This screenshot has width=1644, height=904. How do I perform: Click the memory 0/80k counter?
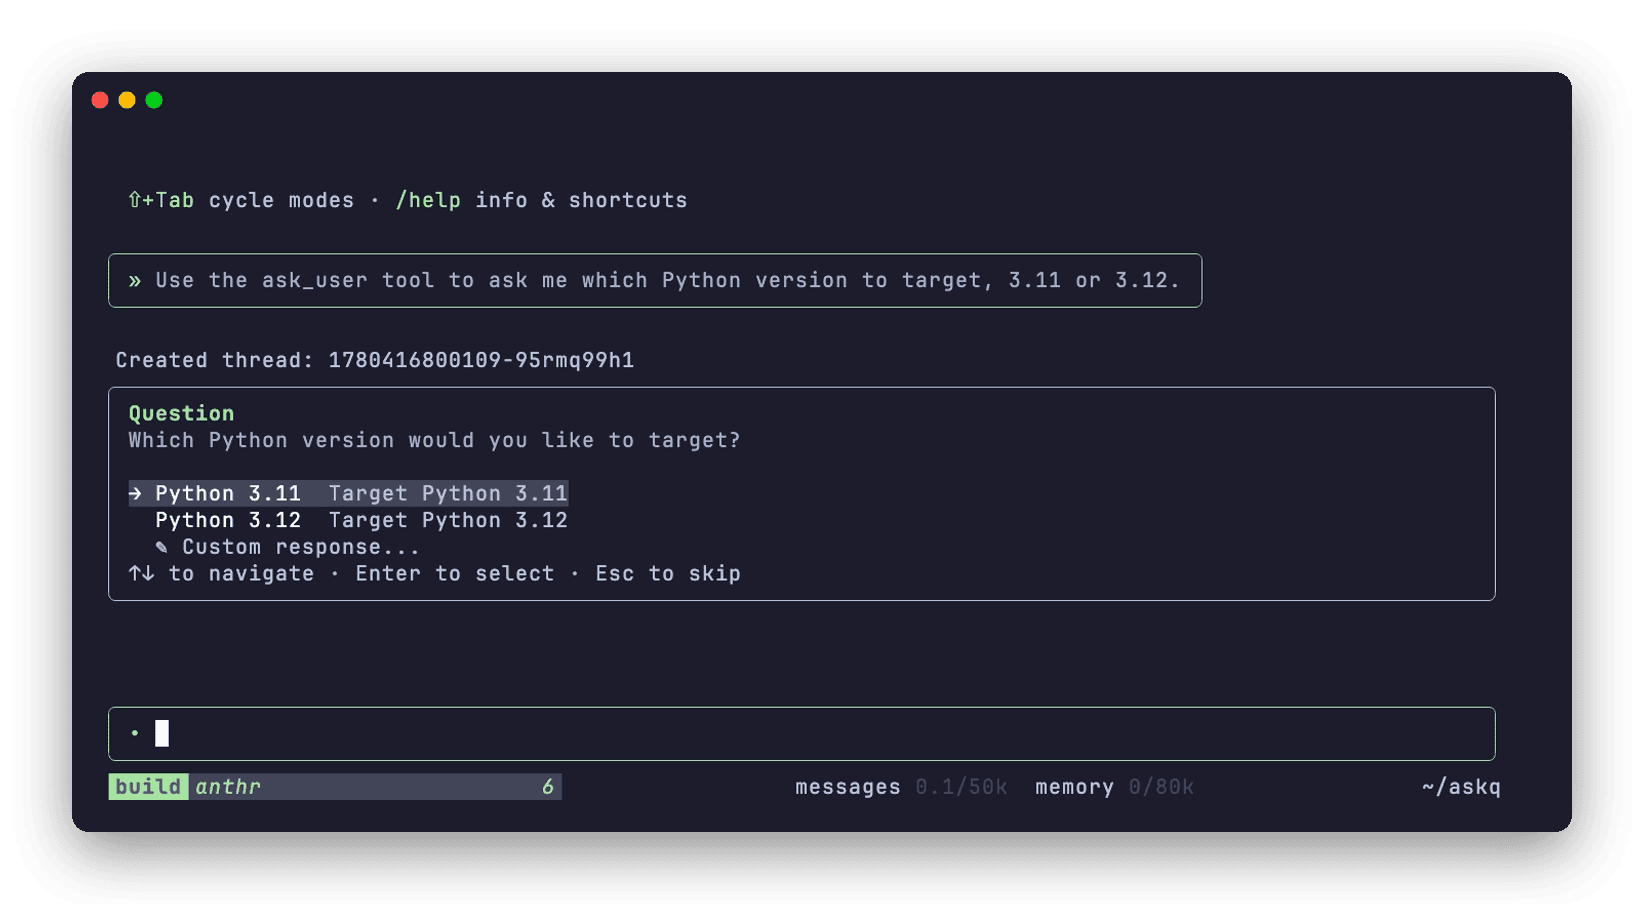pyautogui.click(x=1114, y=787)
